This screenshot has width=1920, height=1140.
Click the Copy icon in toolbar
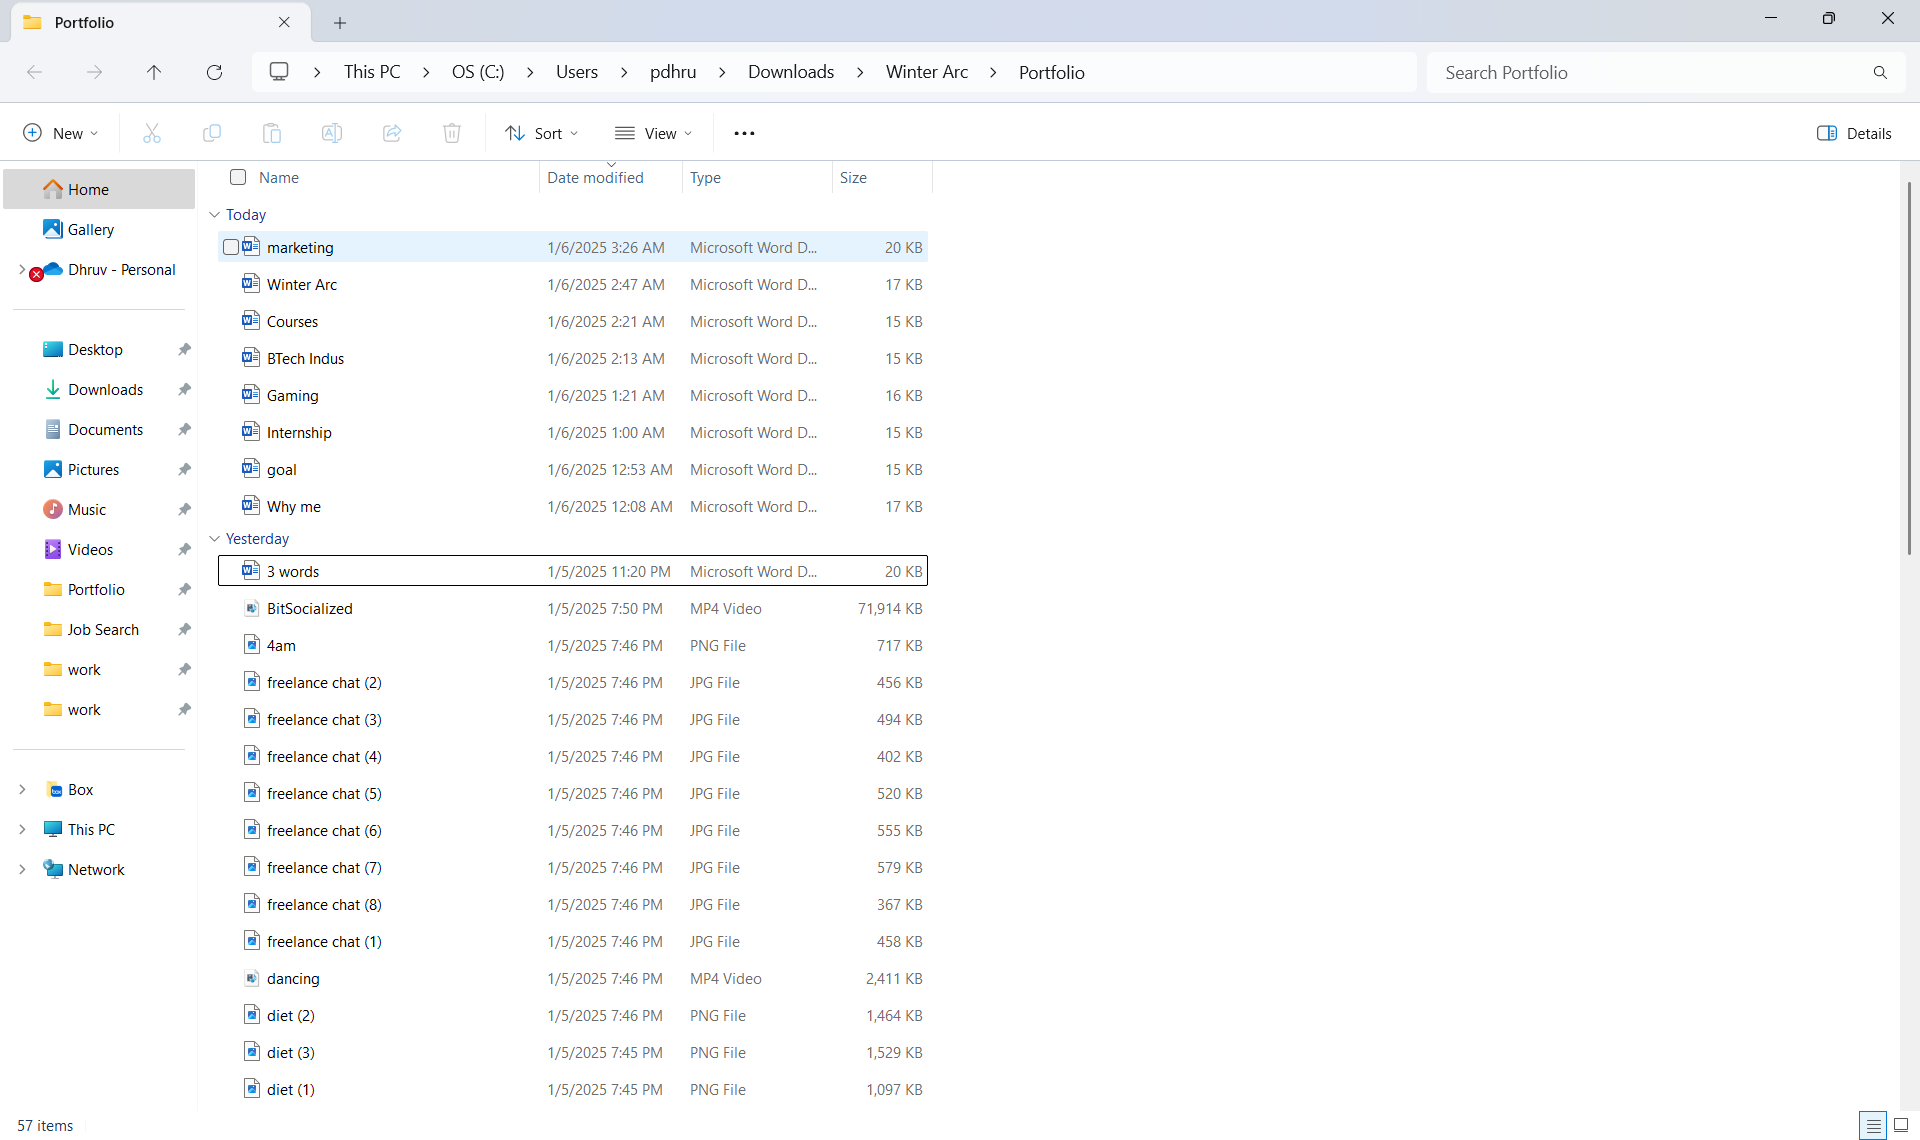[212, 133]
